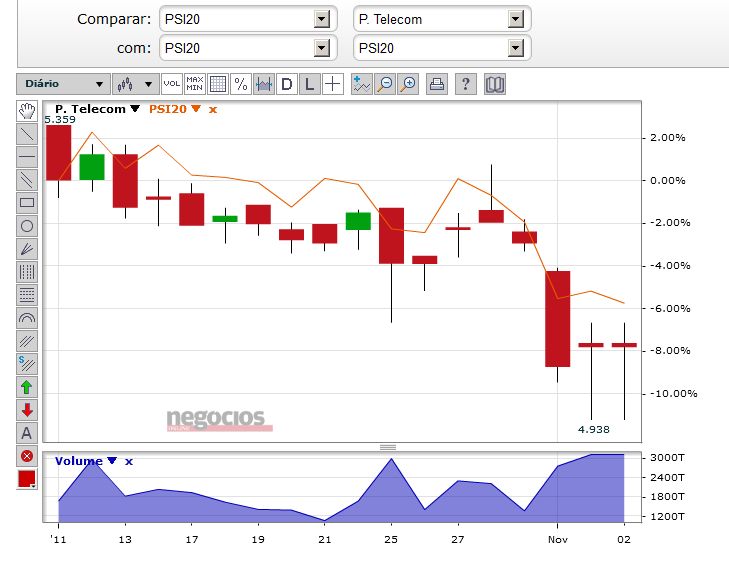Add a red down arrow marker
The image size is (729, 565).
[x=27, y=410]
